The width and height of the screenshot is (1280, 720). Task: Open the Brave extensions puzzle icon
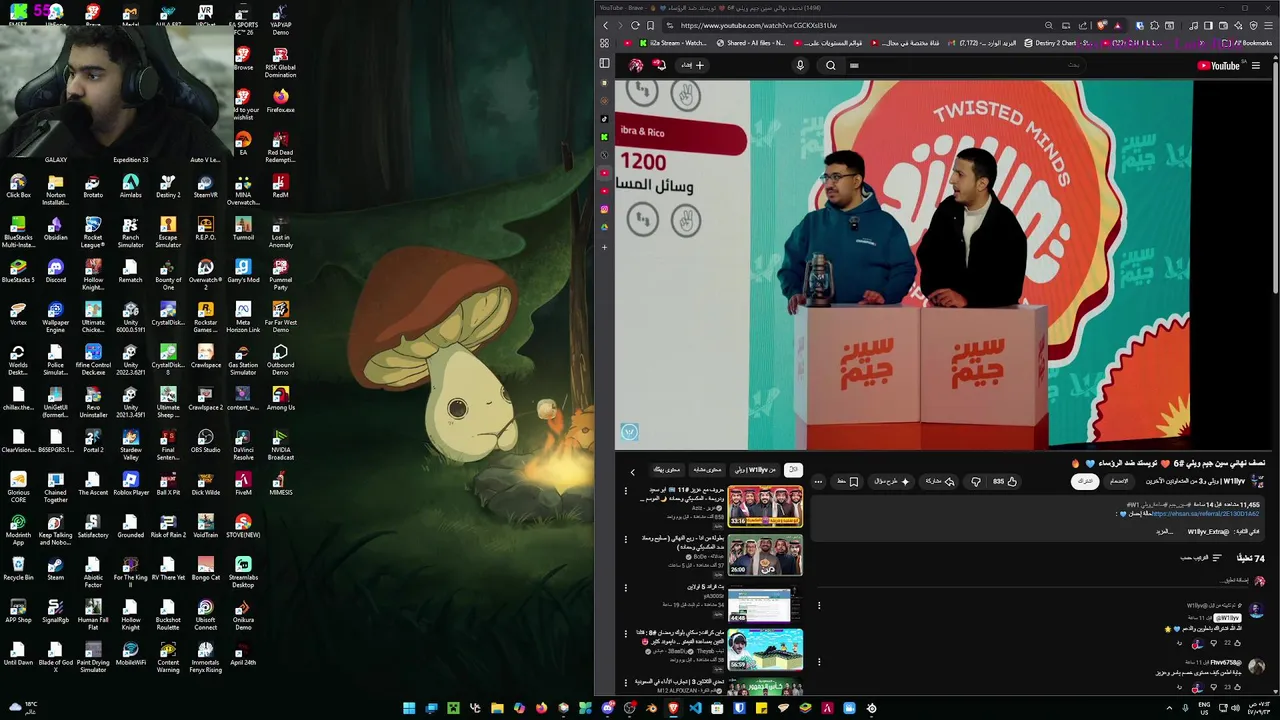pos(1154,25)
